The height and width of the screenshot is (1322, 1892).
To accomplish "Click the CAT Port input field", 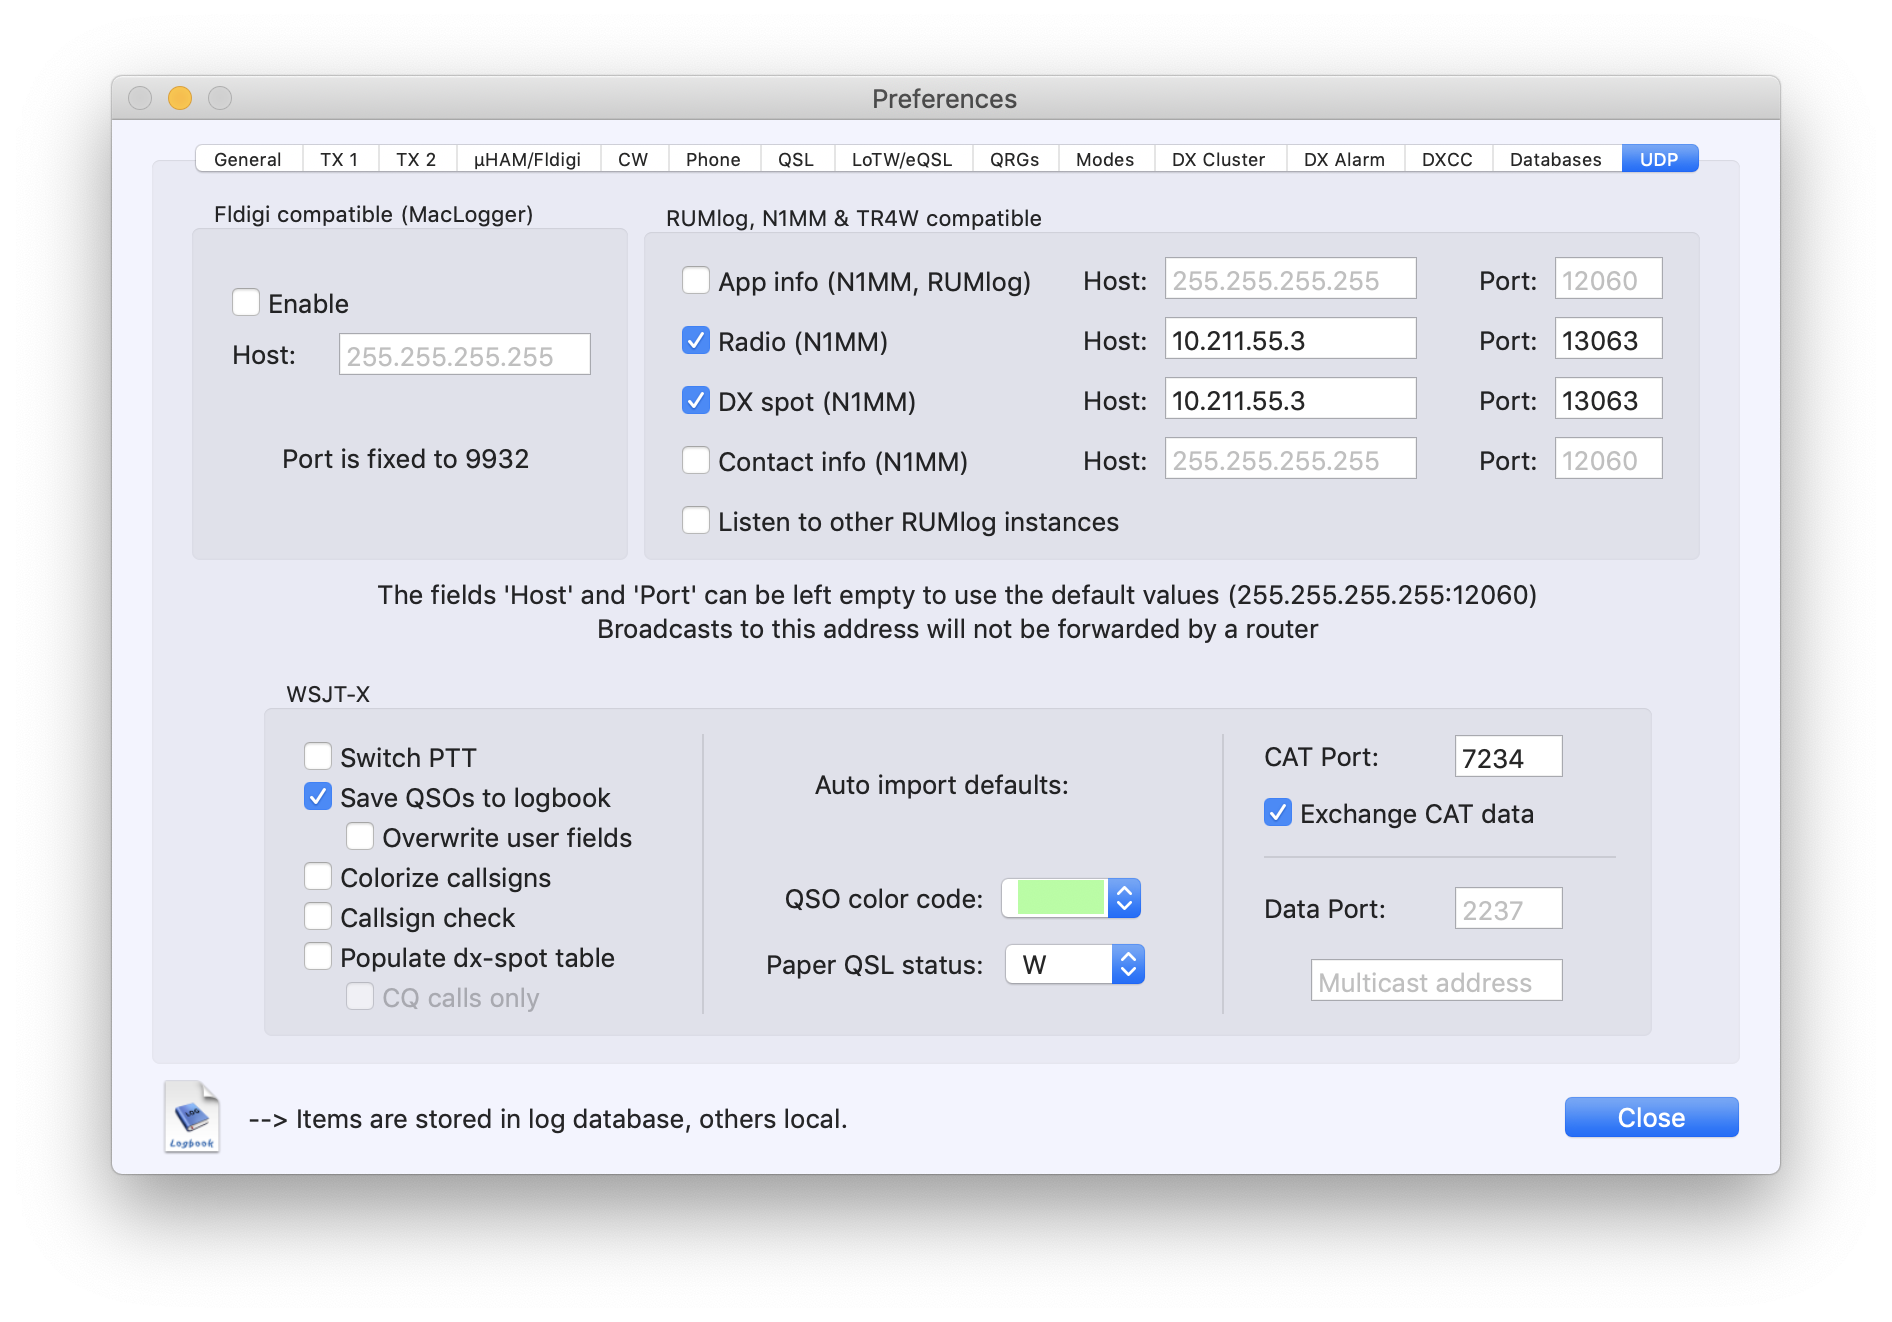I will click(x=1507, y=757).
